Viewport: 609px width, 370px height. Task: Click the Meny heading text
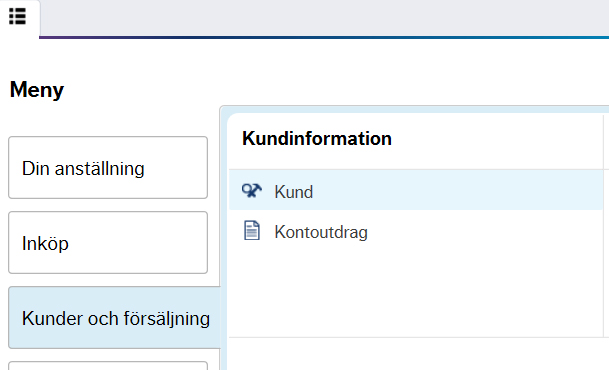[x=37, y=90]
